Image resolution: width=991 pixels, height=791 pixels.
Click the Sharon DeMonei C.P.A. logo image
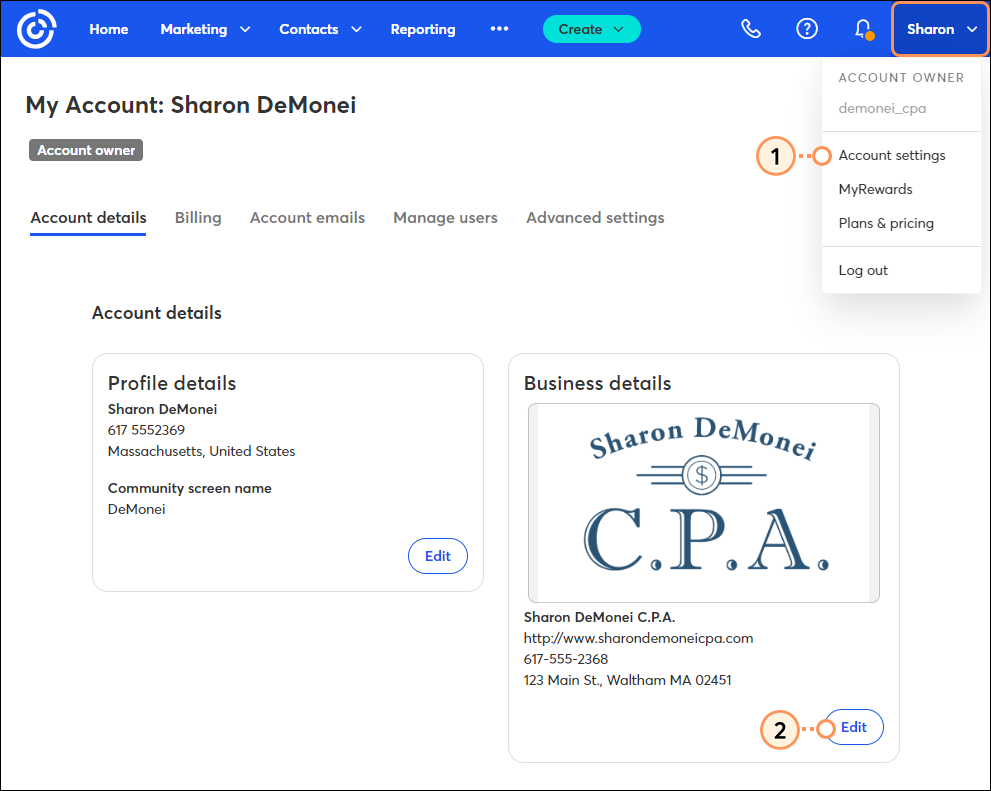(703, 503)
